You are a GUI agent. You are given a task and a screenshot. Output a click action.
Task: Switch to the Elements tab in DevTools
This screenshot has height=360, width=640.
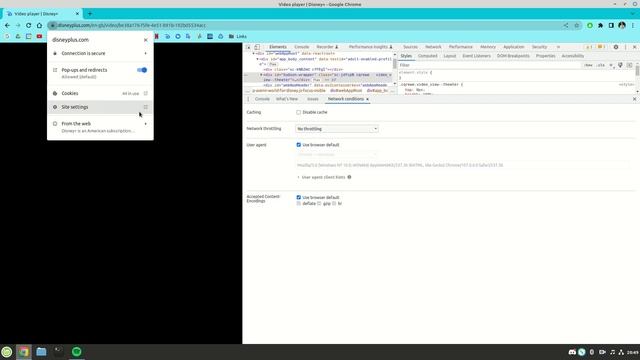[278, 47]
